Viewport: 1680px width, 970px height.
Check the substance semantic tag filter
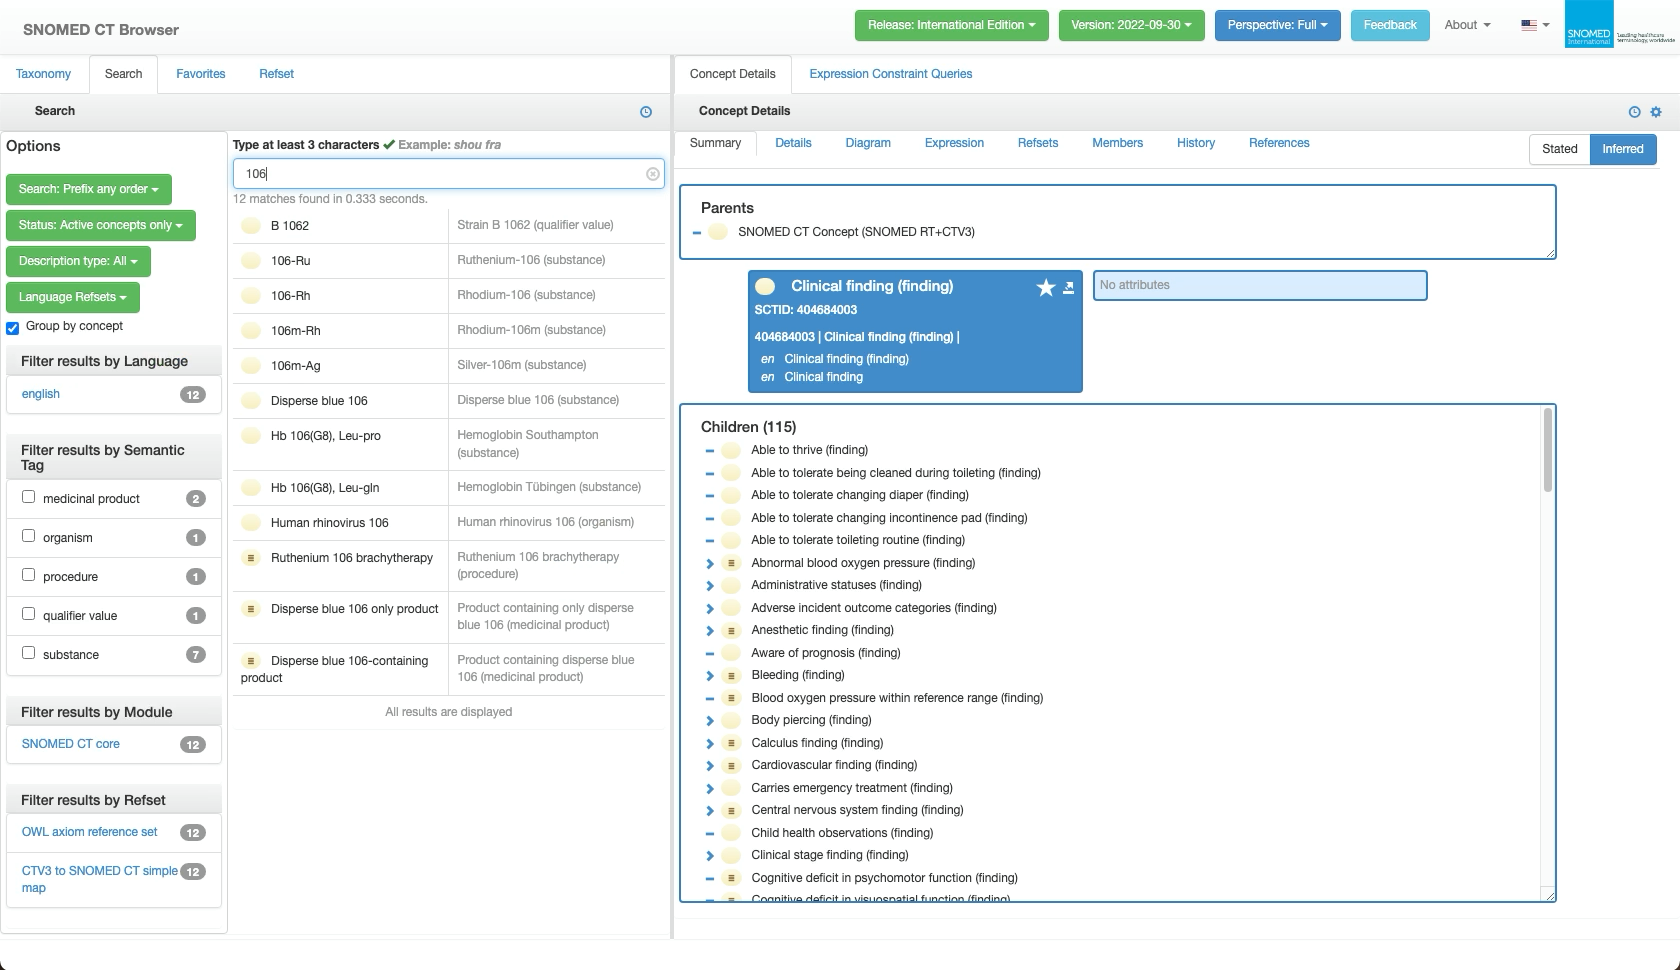pyautogui.click(x=29, y=653)
